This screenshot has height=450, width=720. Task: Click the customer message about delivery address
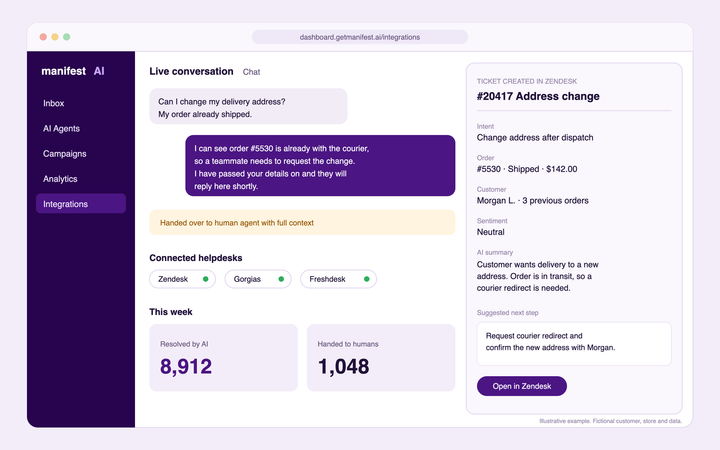tap(248, 106)
